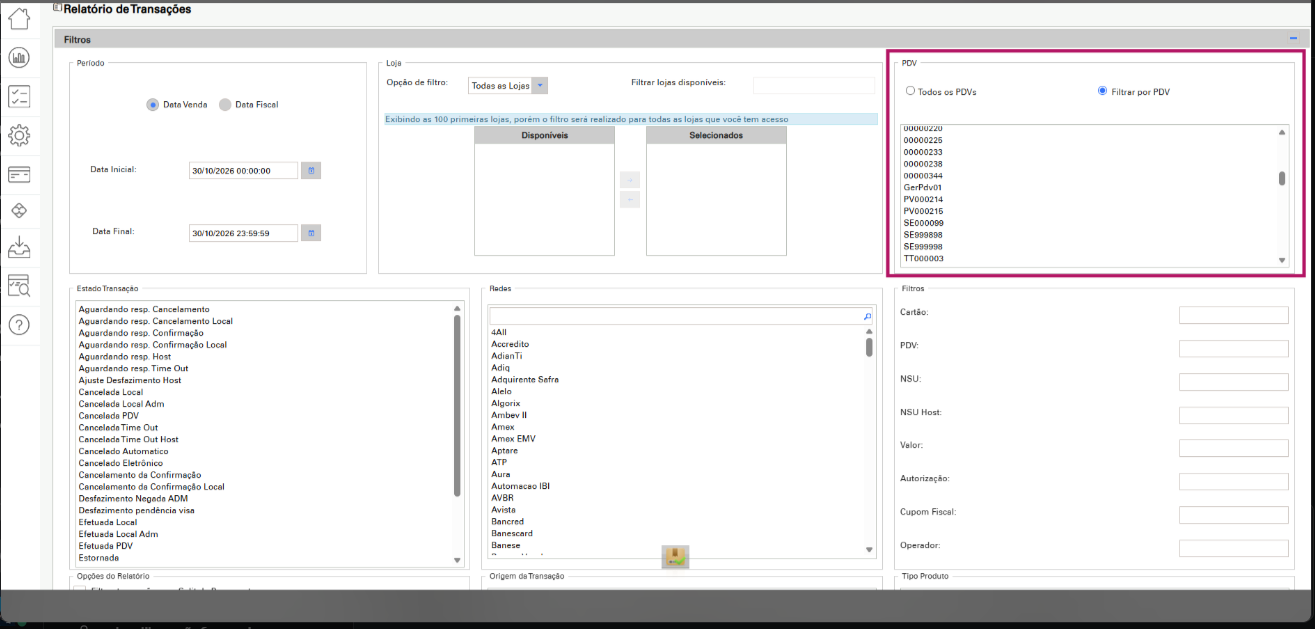The width and height of the screenshot is (1315, 629).
Task: Open the bar chart reports sidebar icon
Action: 19,57
